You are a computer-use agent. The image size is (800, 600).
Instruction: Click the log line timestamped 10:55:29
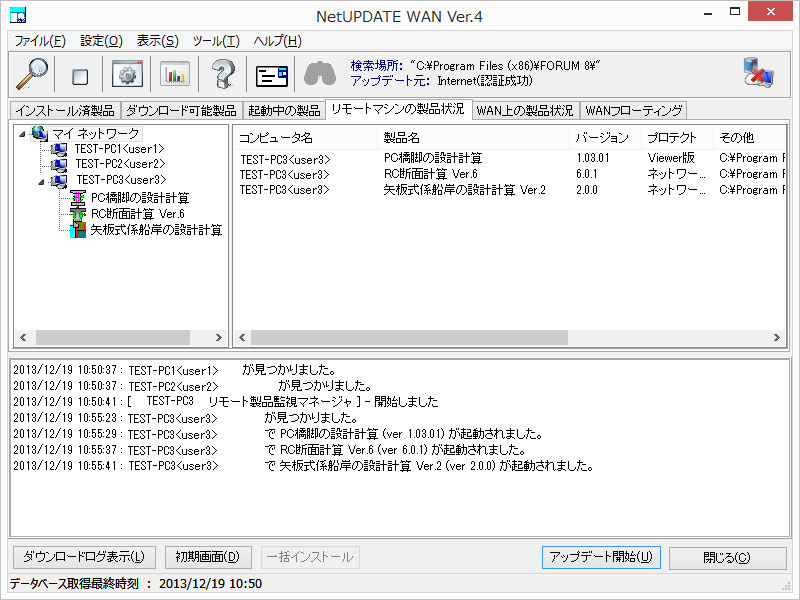click(278, 434)
